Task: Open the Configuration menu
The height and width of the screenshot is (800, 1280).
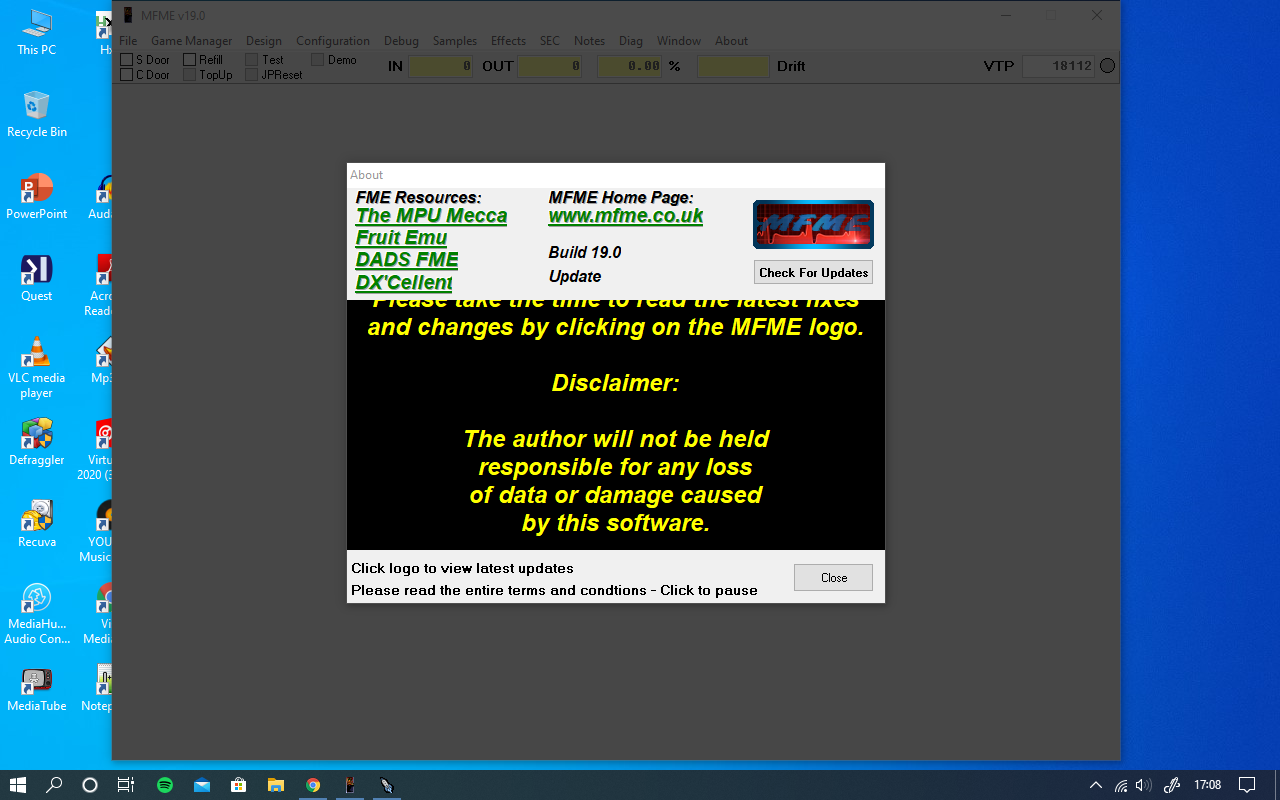Action: 333,41
